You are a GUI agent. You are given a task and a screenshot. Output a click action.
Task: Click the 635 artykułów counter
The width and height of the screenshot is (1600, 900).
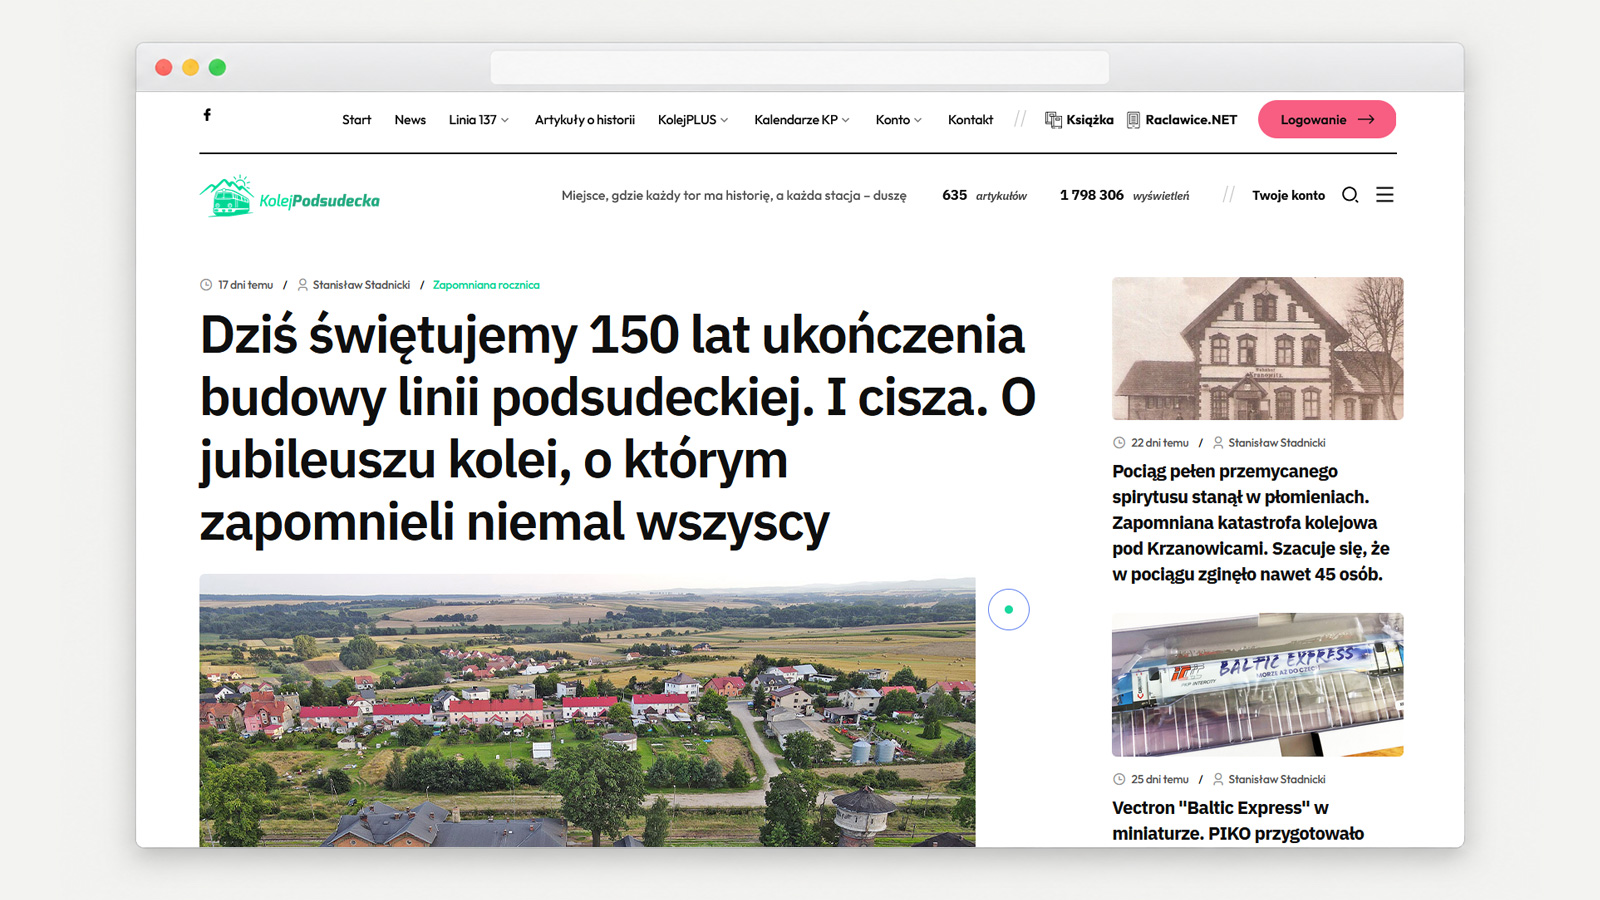pos(985,195)
